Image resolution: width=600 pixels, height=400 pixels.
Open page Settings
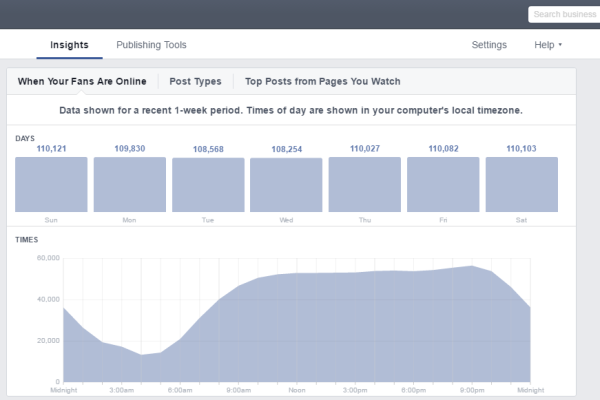tap(489, 45)
